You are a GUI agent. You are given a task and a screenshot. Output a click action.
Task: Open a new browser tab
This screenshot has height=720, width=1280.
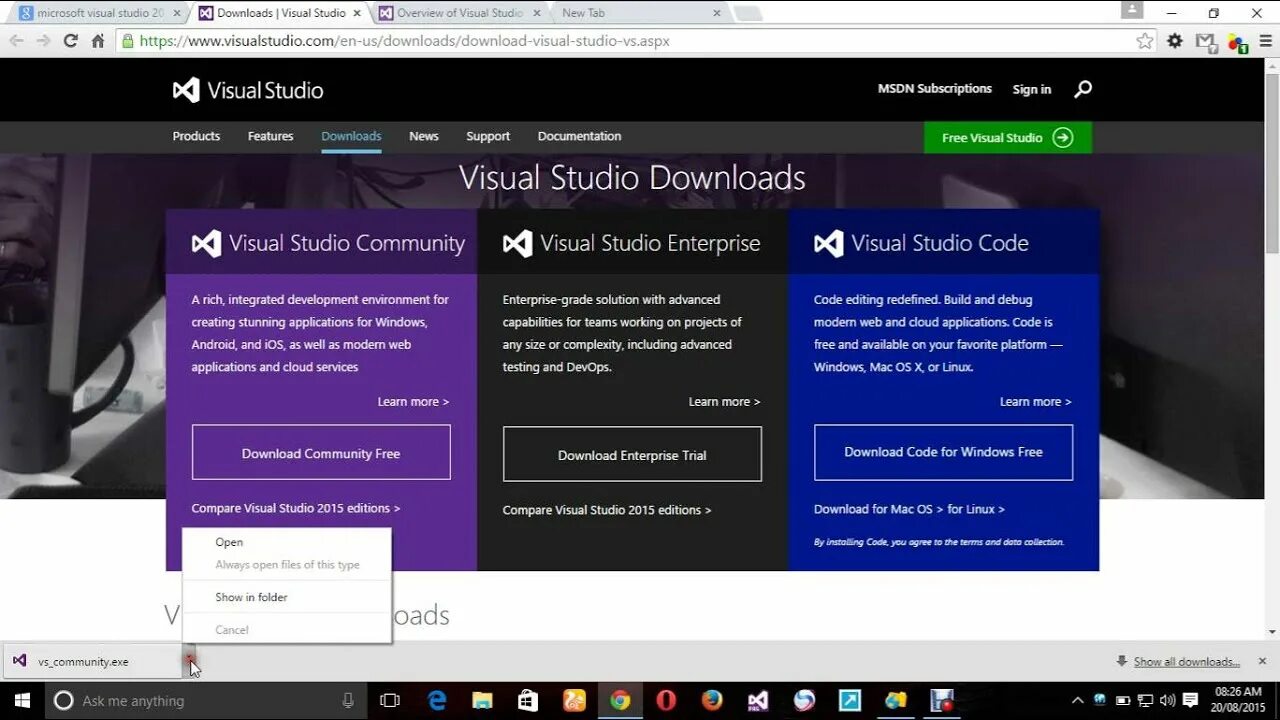[747, 13]
